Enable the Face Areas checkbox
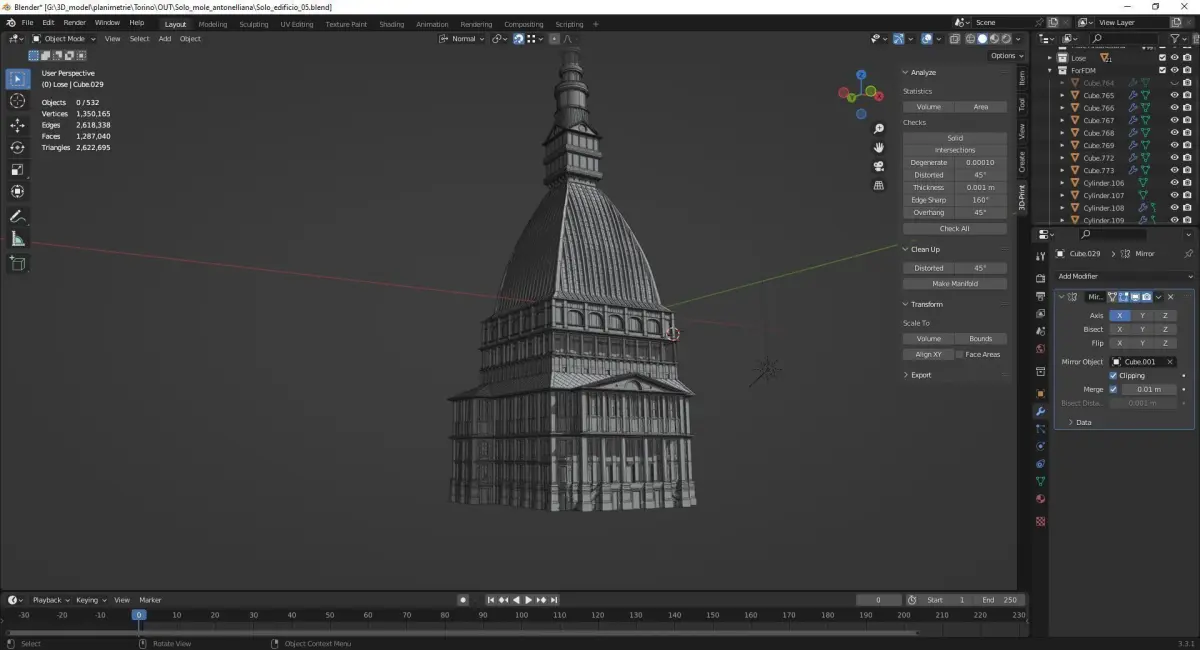Viewport: 1200px width, 650px height. point(960,354)
